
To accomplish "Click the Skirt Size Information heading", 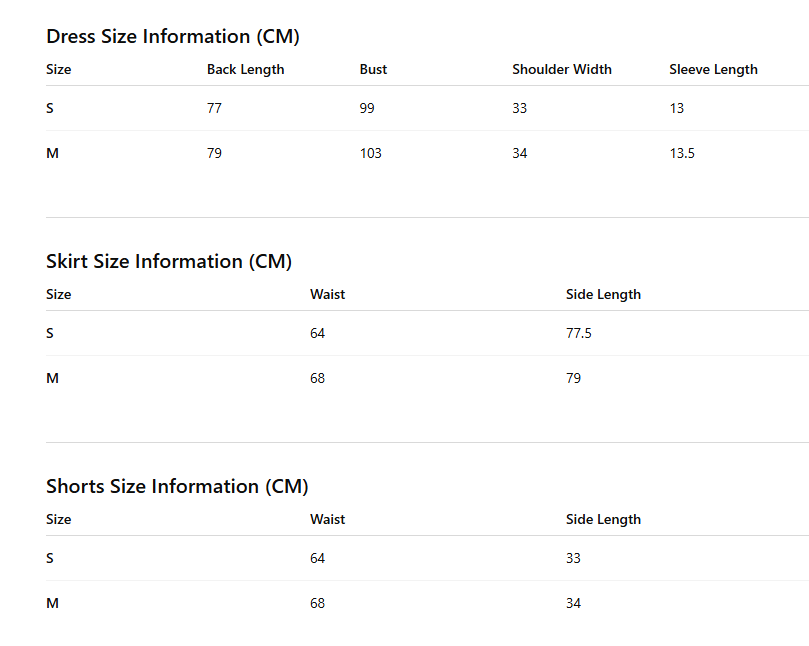I will pos(169,262).
